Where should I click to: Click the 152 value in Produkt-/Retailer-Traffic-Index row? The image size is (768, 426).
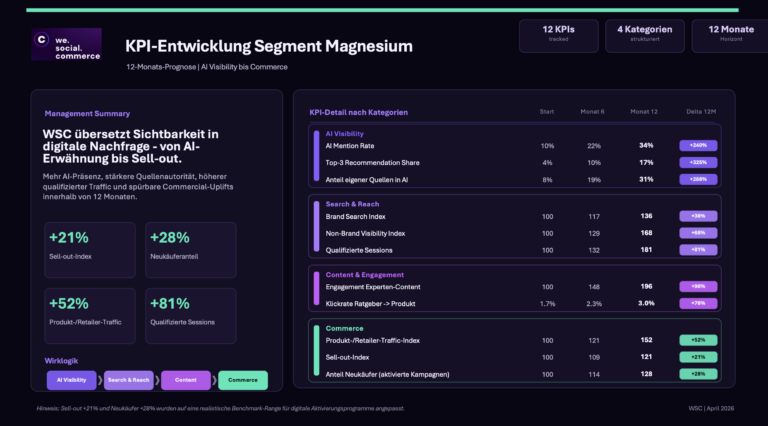pos(646,340)
